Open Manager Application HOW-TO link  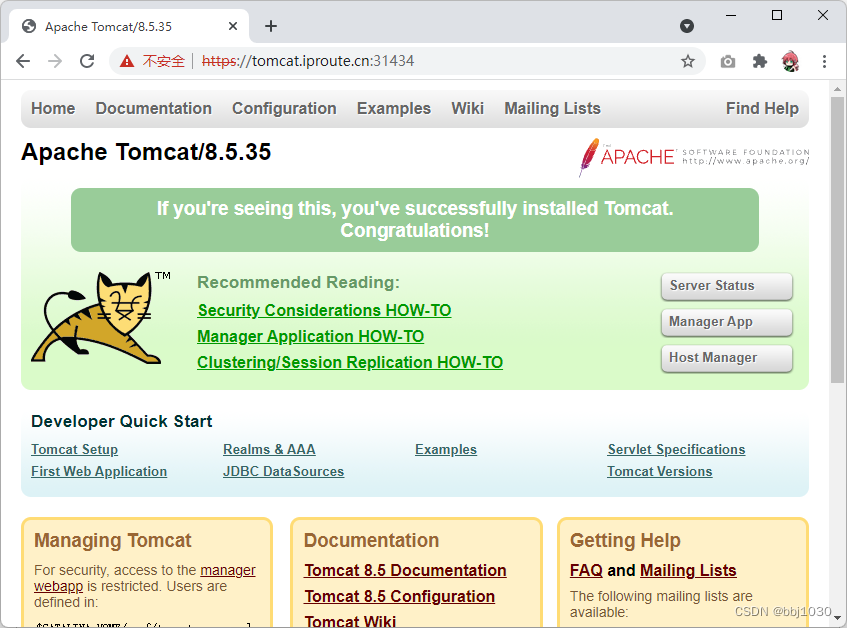pyautogui.click(x=311, y=336)
